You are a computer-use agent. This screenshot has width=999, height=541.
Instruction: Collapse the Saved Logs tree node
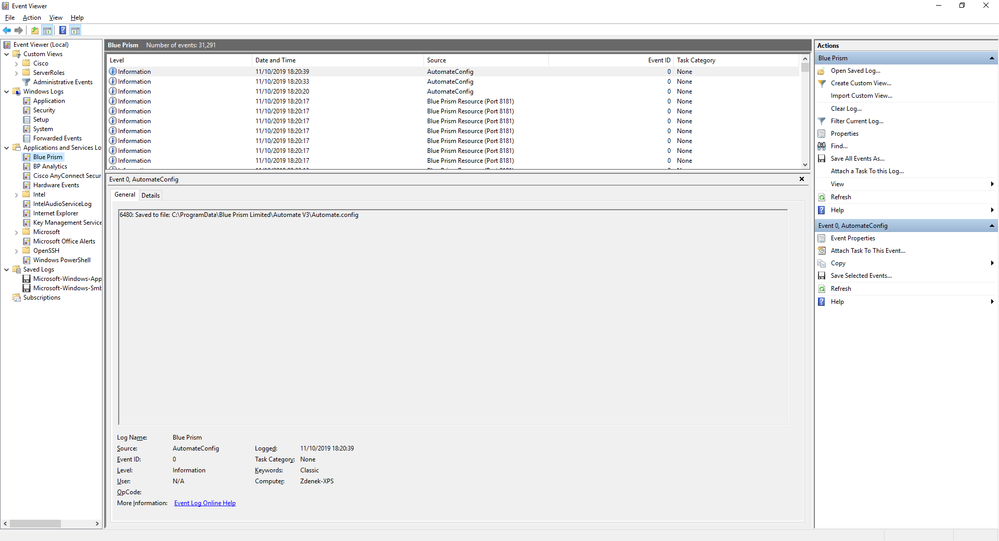[x=7, y=270]
